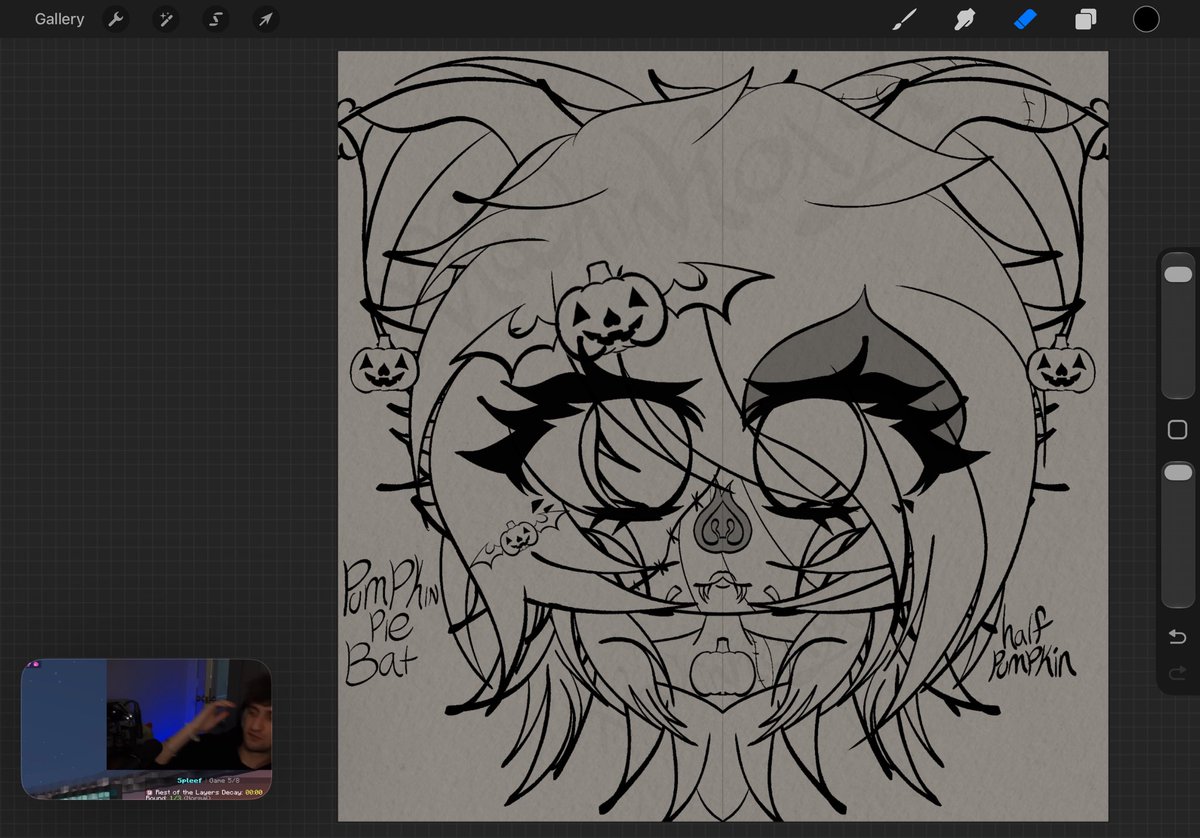Screen dimensions: 1200x838
Task: Open the black color picker
Action: pos(1146,19)
